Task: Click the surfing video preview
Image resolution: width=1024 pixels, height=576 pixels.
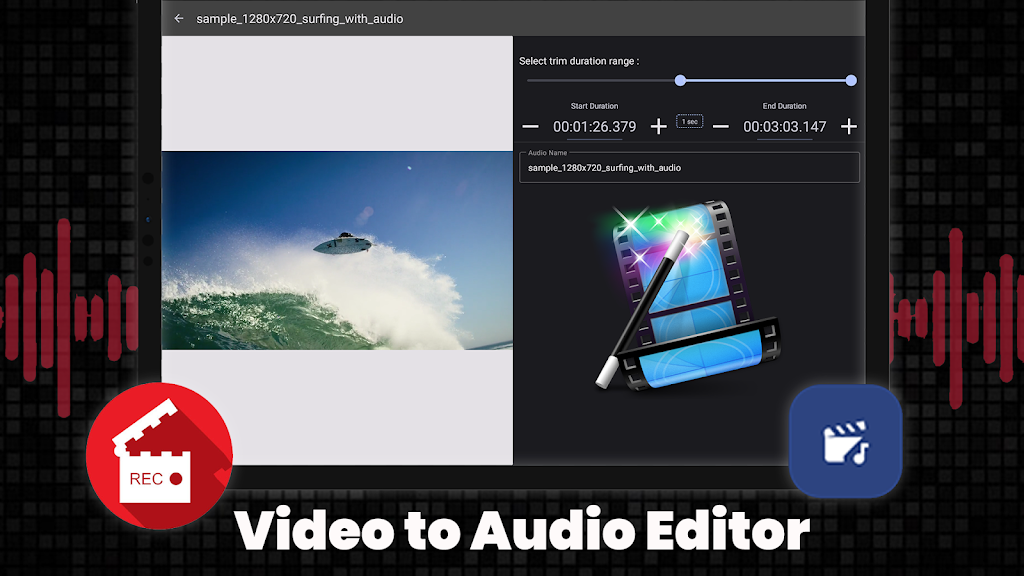Action: coord(337,250)
